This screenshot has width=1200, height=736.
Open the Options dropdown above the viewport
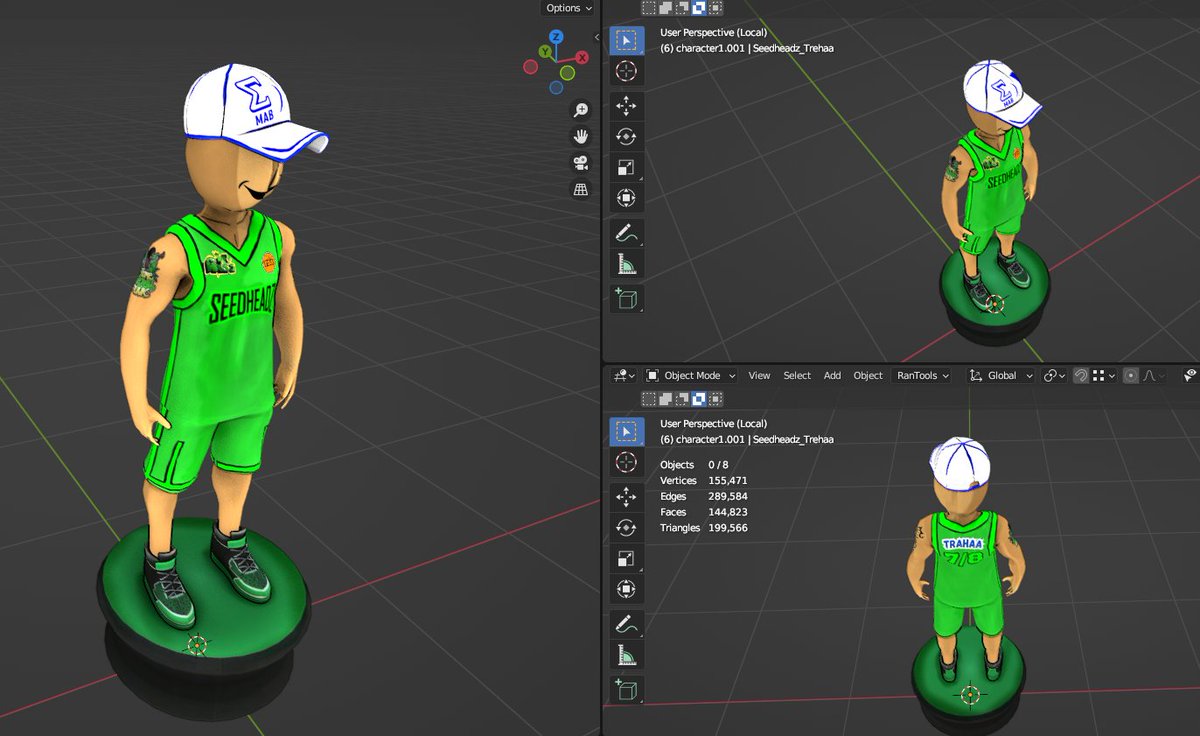click(567, 8)
